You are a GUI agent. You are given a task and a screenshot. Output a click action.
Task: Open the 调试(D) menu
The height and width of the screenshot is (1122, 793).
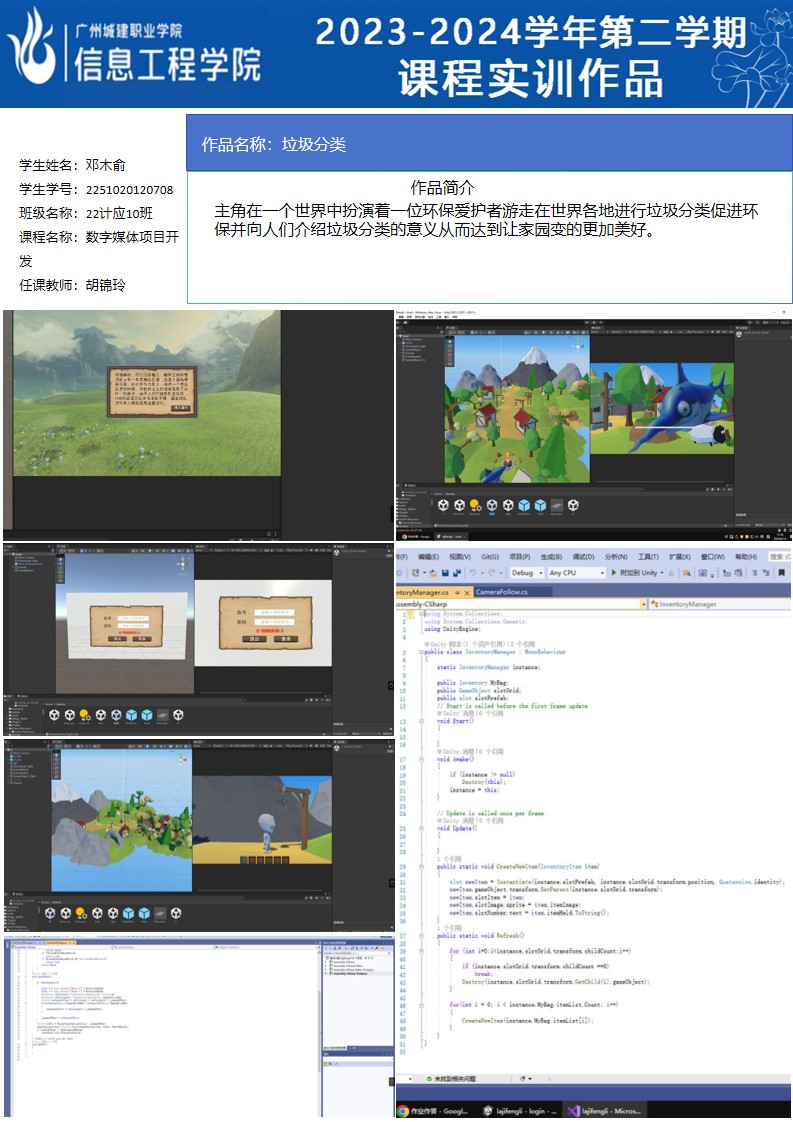[583, 556]
